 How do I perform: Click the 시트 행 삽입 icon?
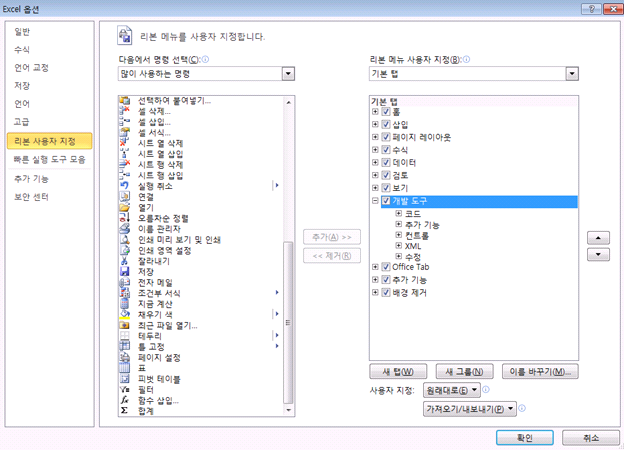tap(125, 175)
